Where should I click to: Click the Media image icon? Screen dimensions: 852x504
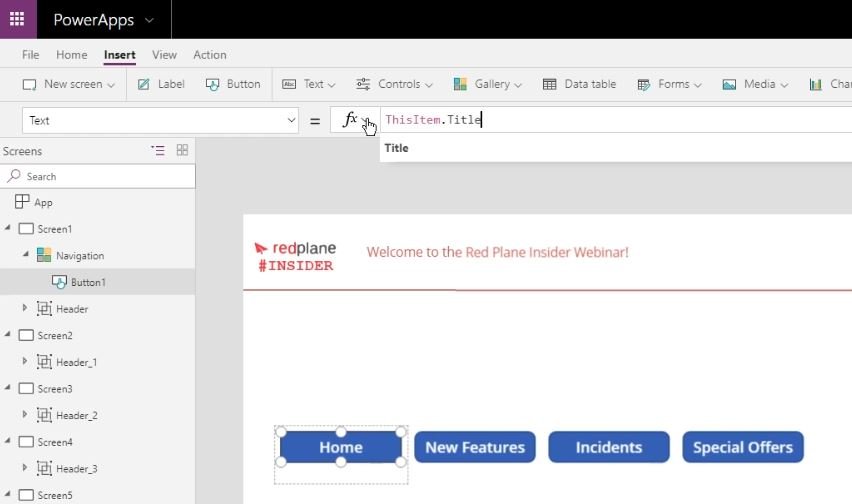point(729,85)
